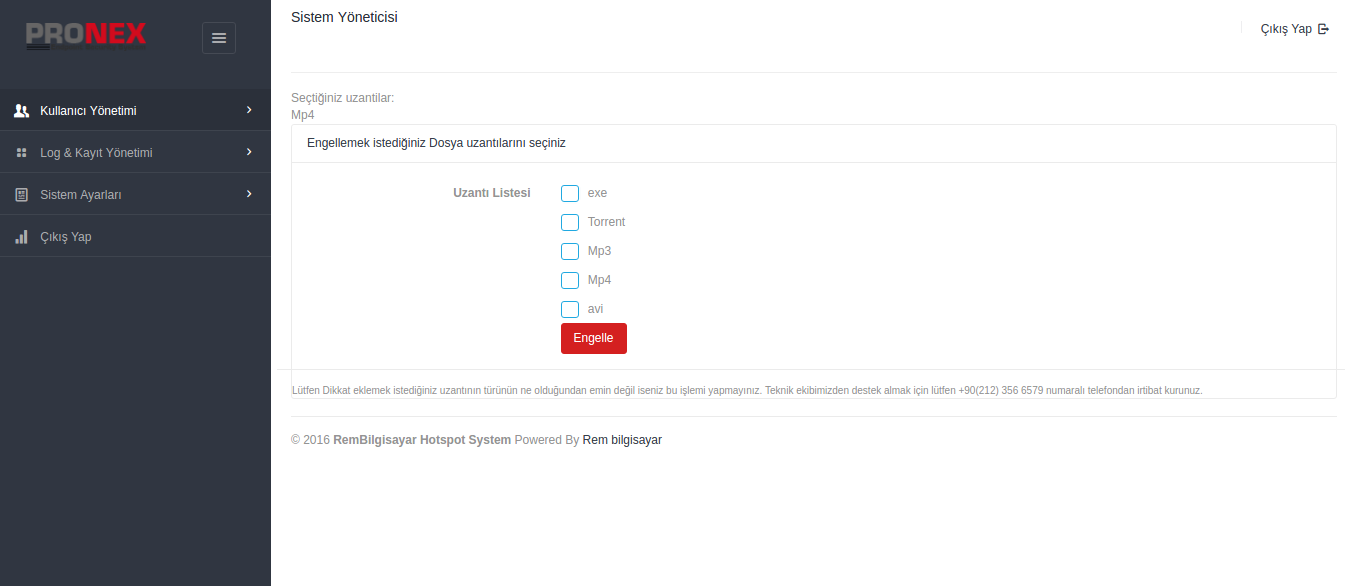Click the bar chart icon beside sidebar Çıkış Yap
Viewport: 1345px width, 586px height.
pyautogui.click(x=21, y=237)
